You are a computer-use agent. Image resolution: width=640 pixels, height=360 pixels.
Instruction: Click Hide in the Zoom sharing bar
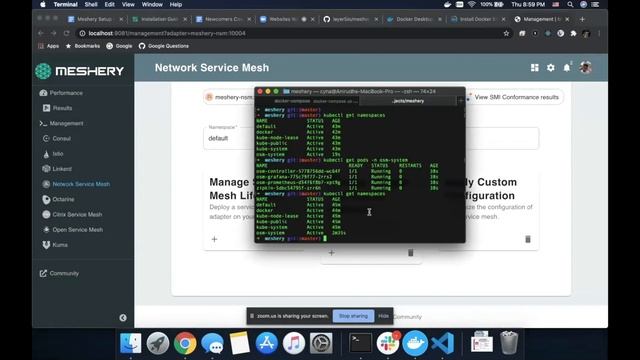pos(383,316)
